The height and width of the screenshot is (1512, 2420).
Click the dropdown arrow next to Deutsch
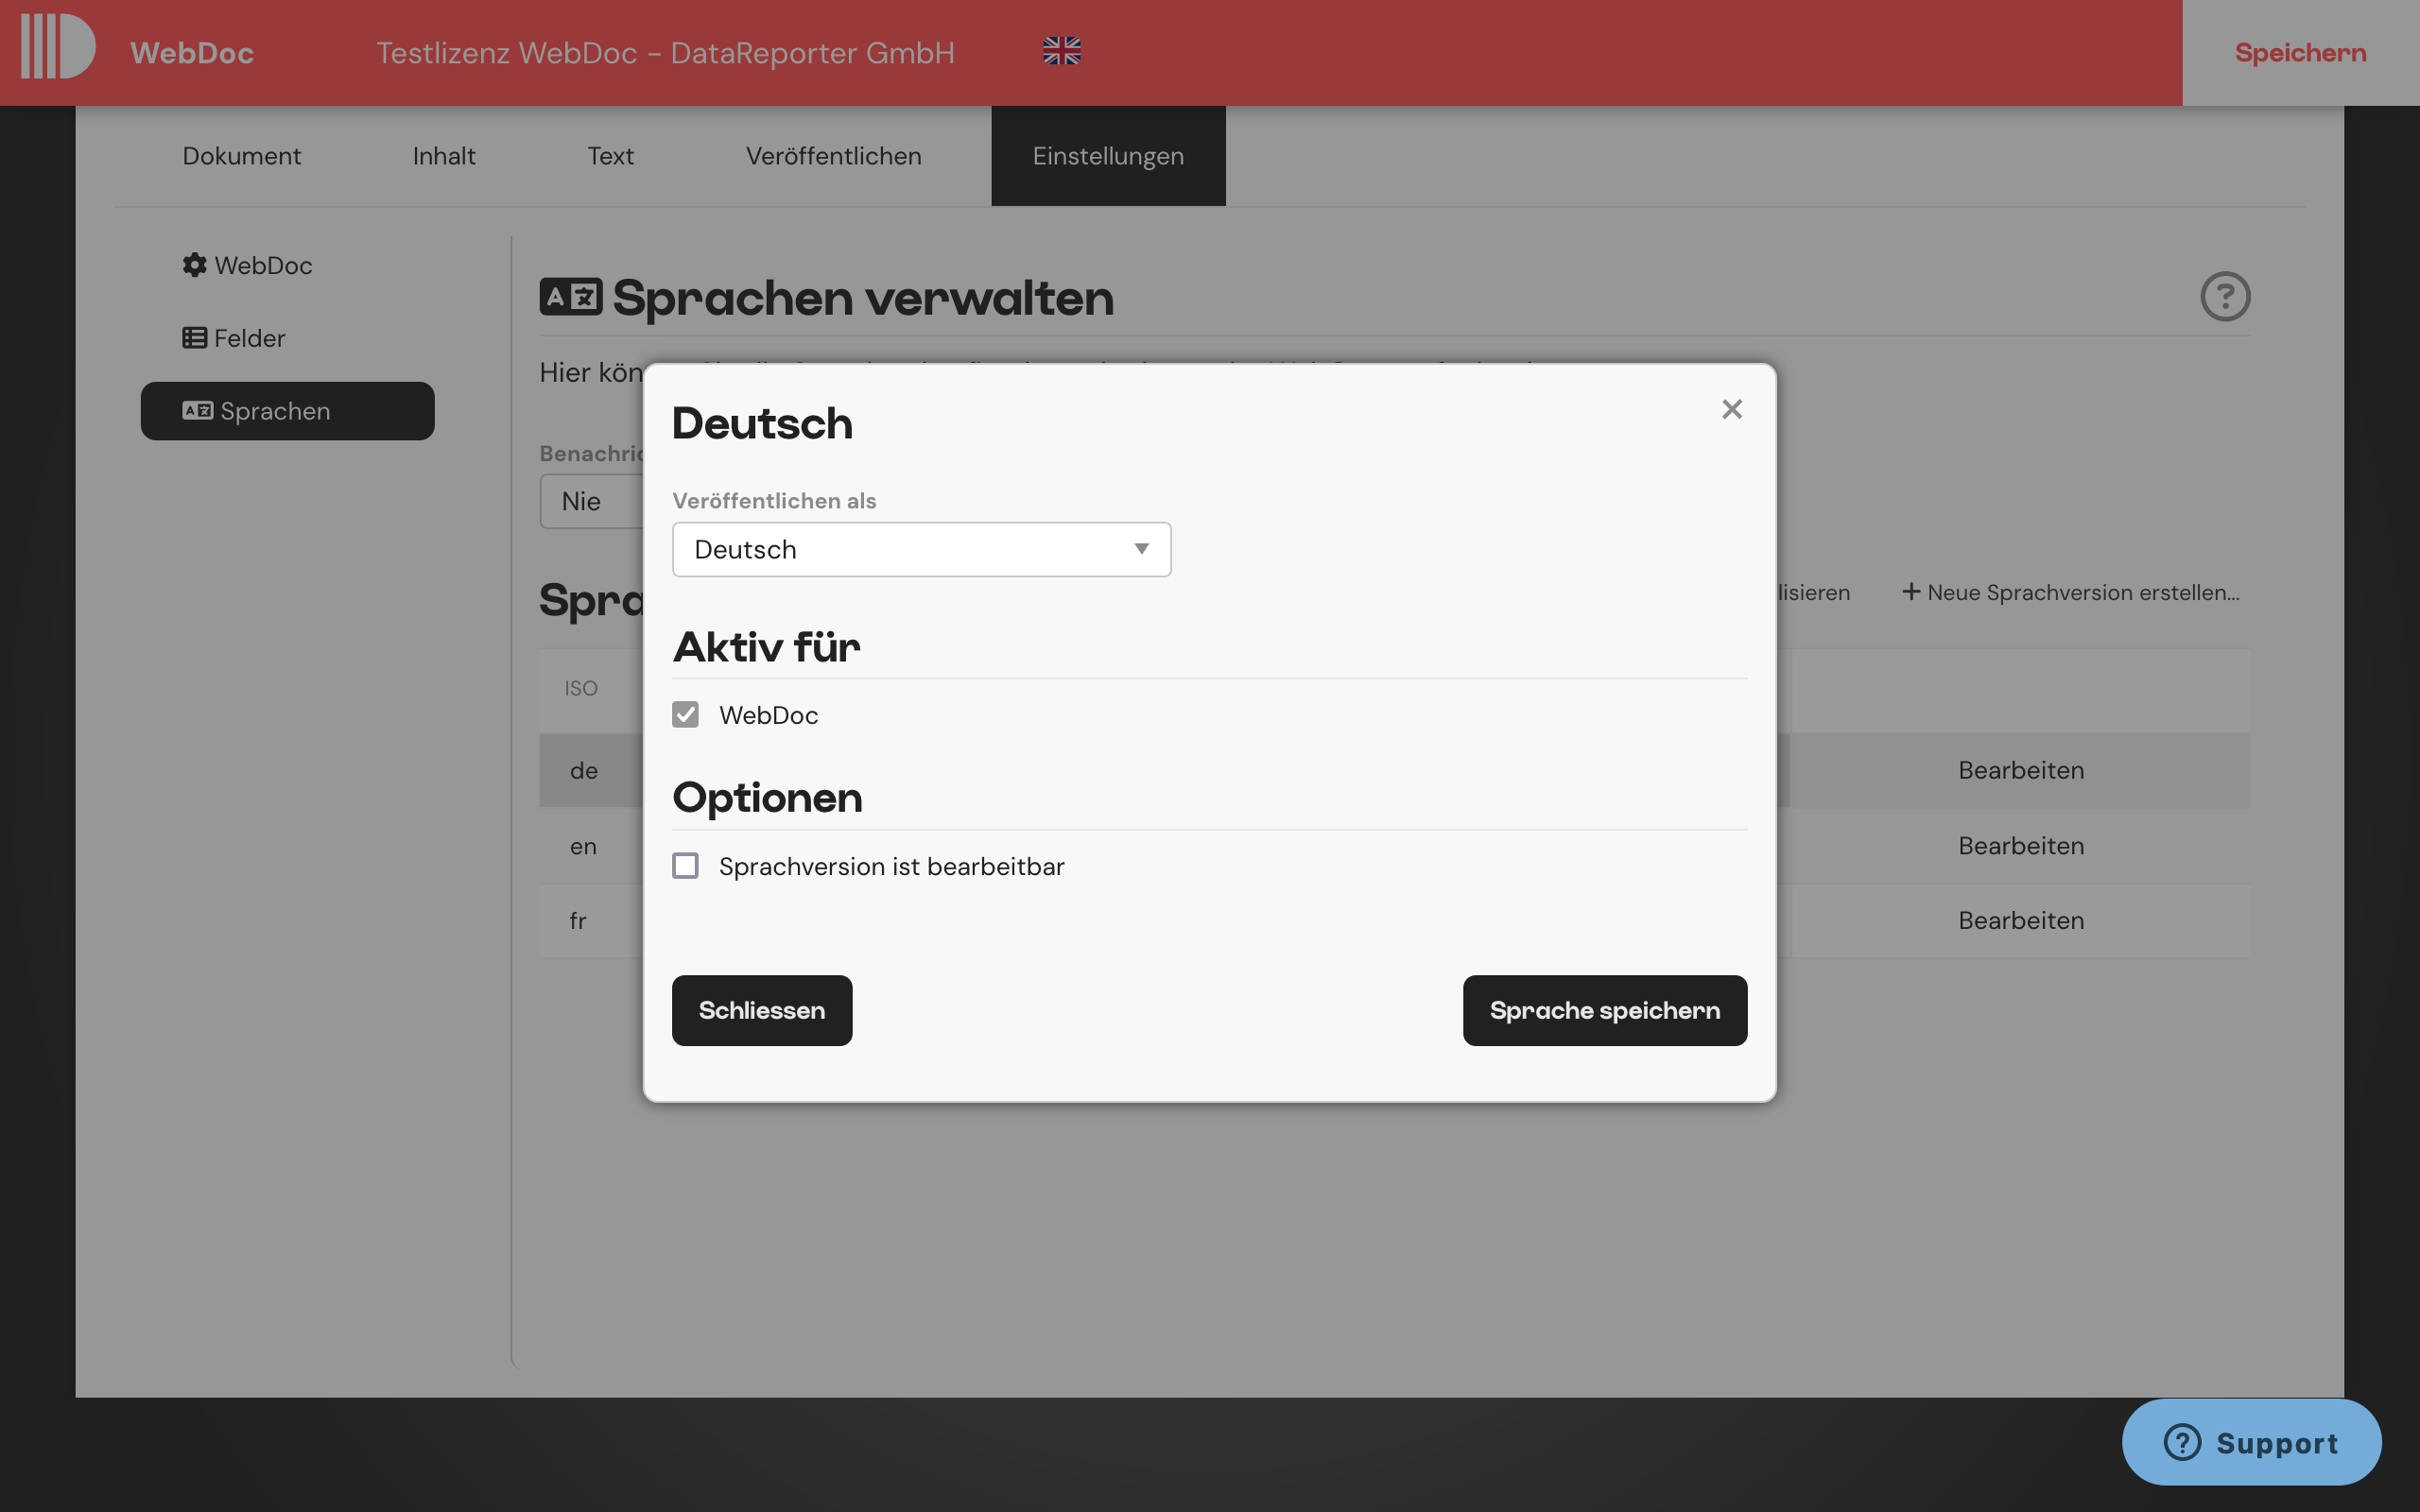[x=1142, y=549]
